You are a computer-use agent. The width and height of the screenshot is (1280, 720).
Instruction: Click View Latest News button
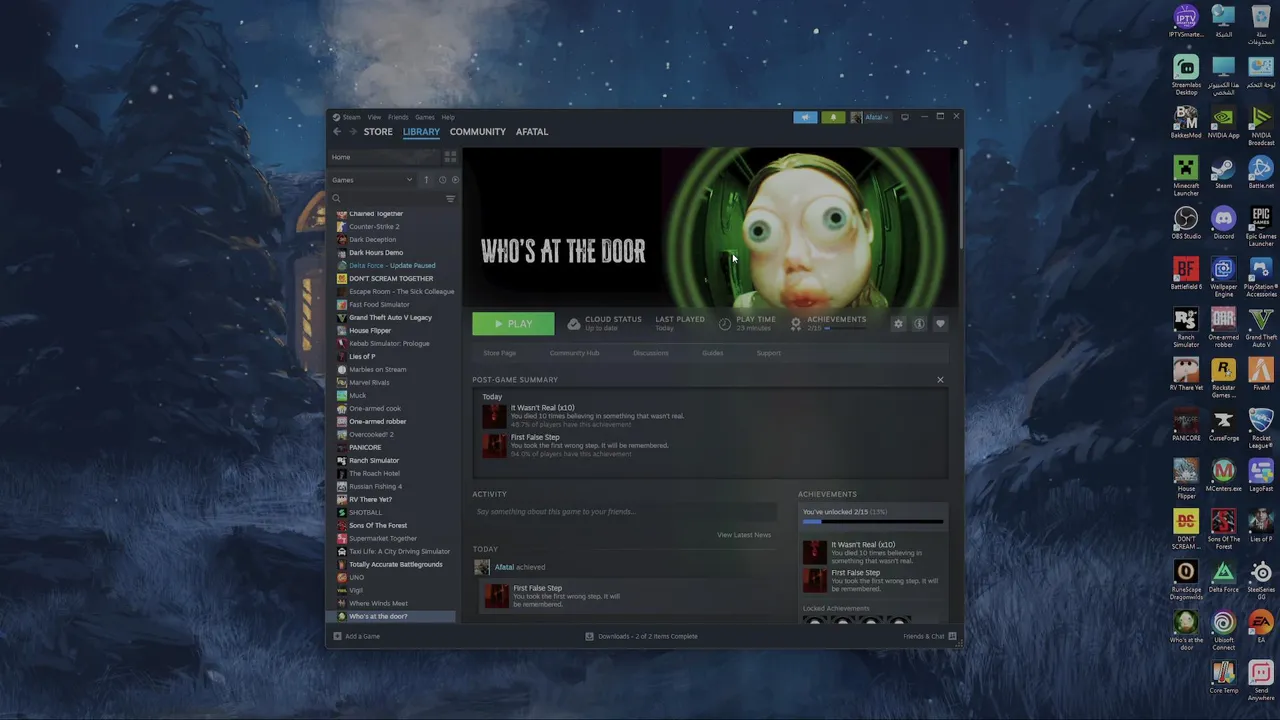[x=744, y=535]
